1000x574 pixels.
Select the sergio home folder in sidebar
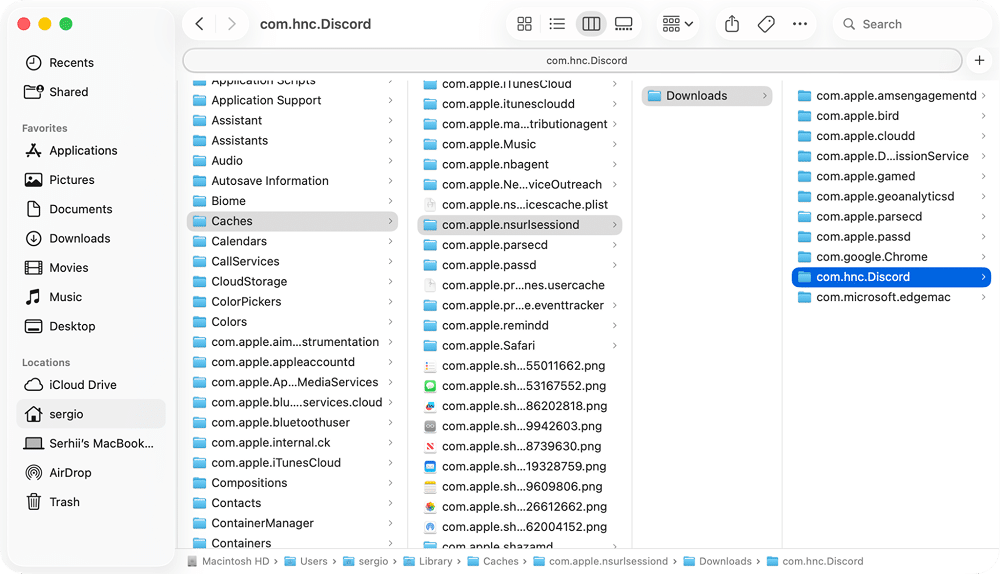click(x=91, y=414)
